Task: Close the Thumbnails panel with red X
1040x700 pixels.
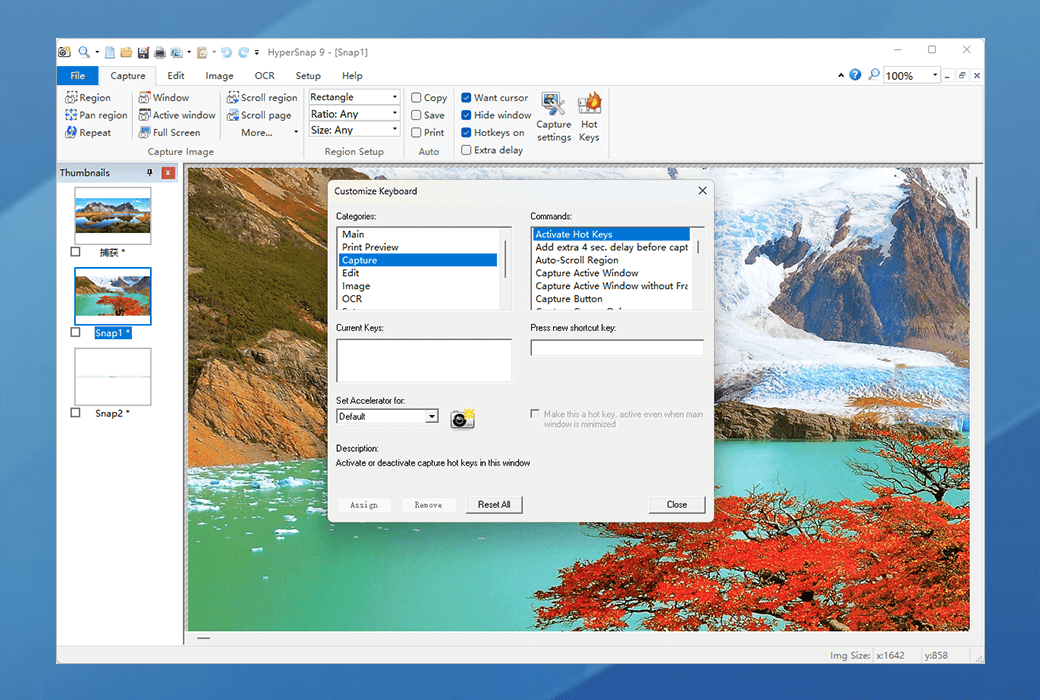Action: 168,173
